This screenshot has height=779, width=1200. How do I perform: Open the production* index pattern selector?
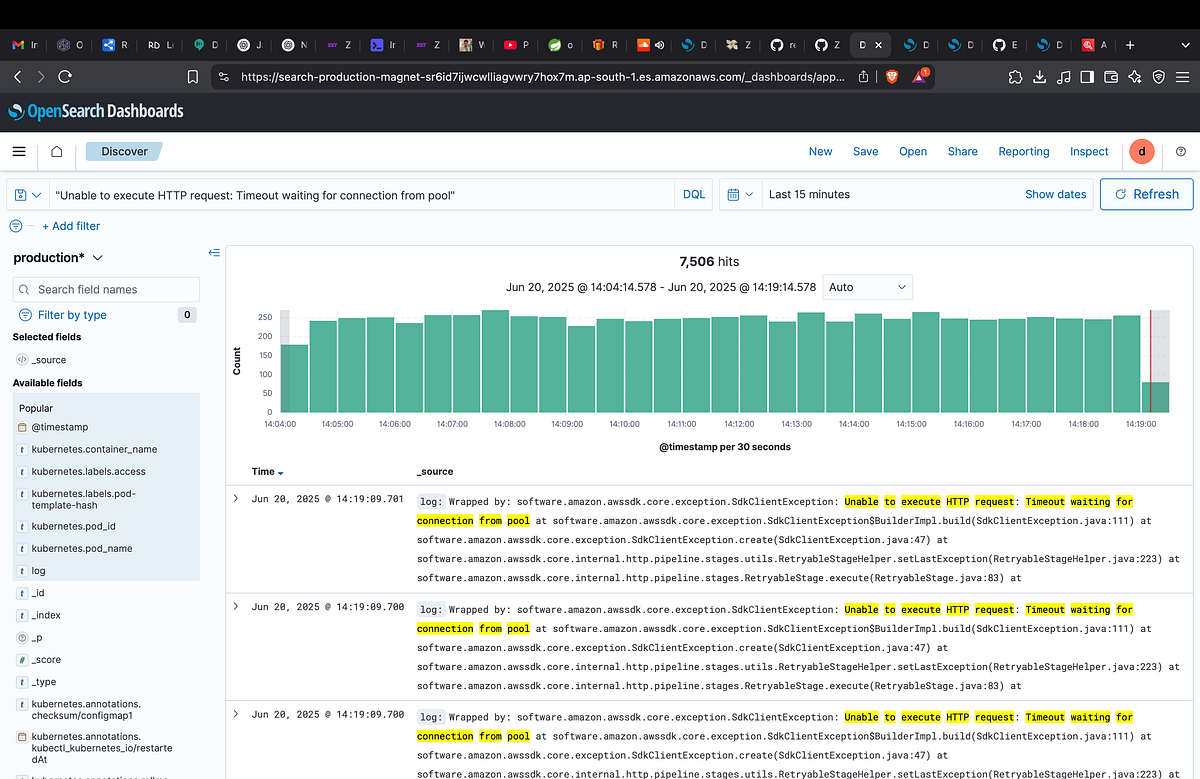click(x=56, y=257)
